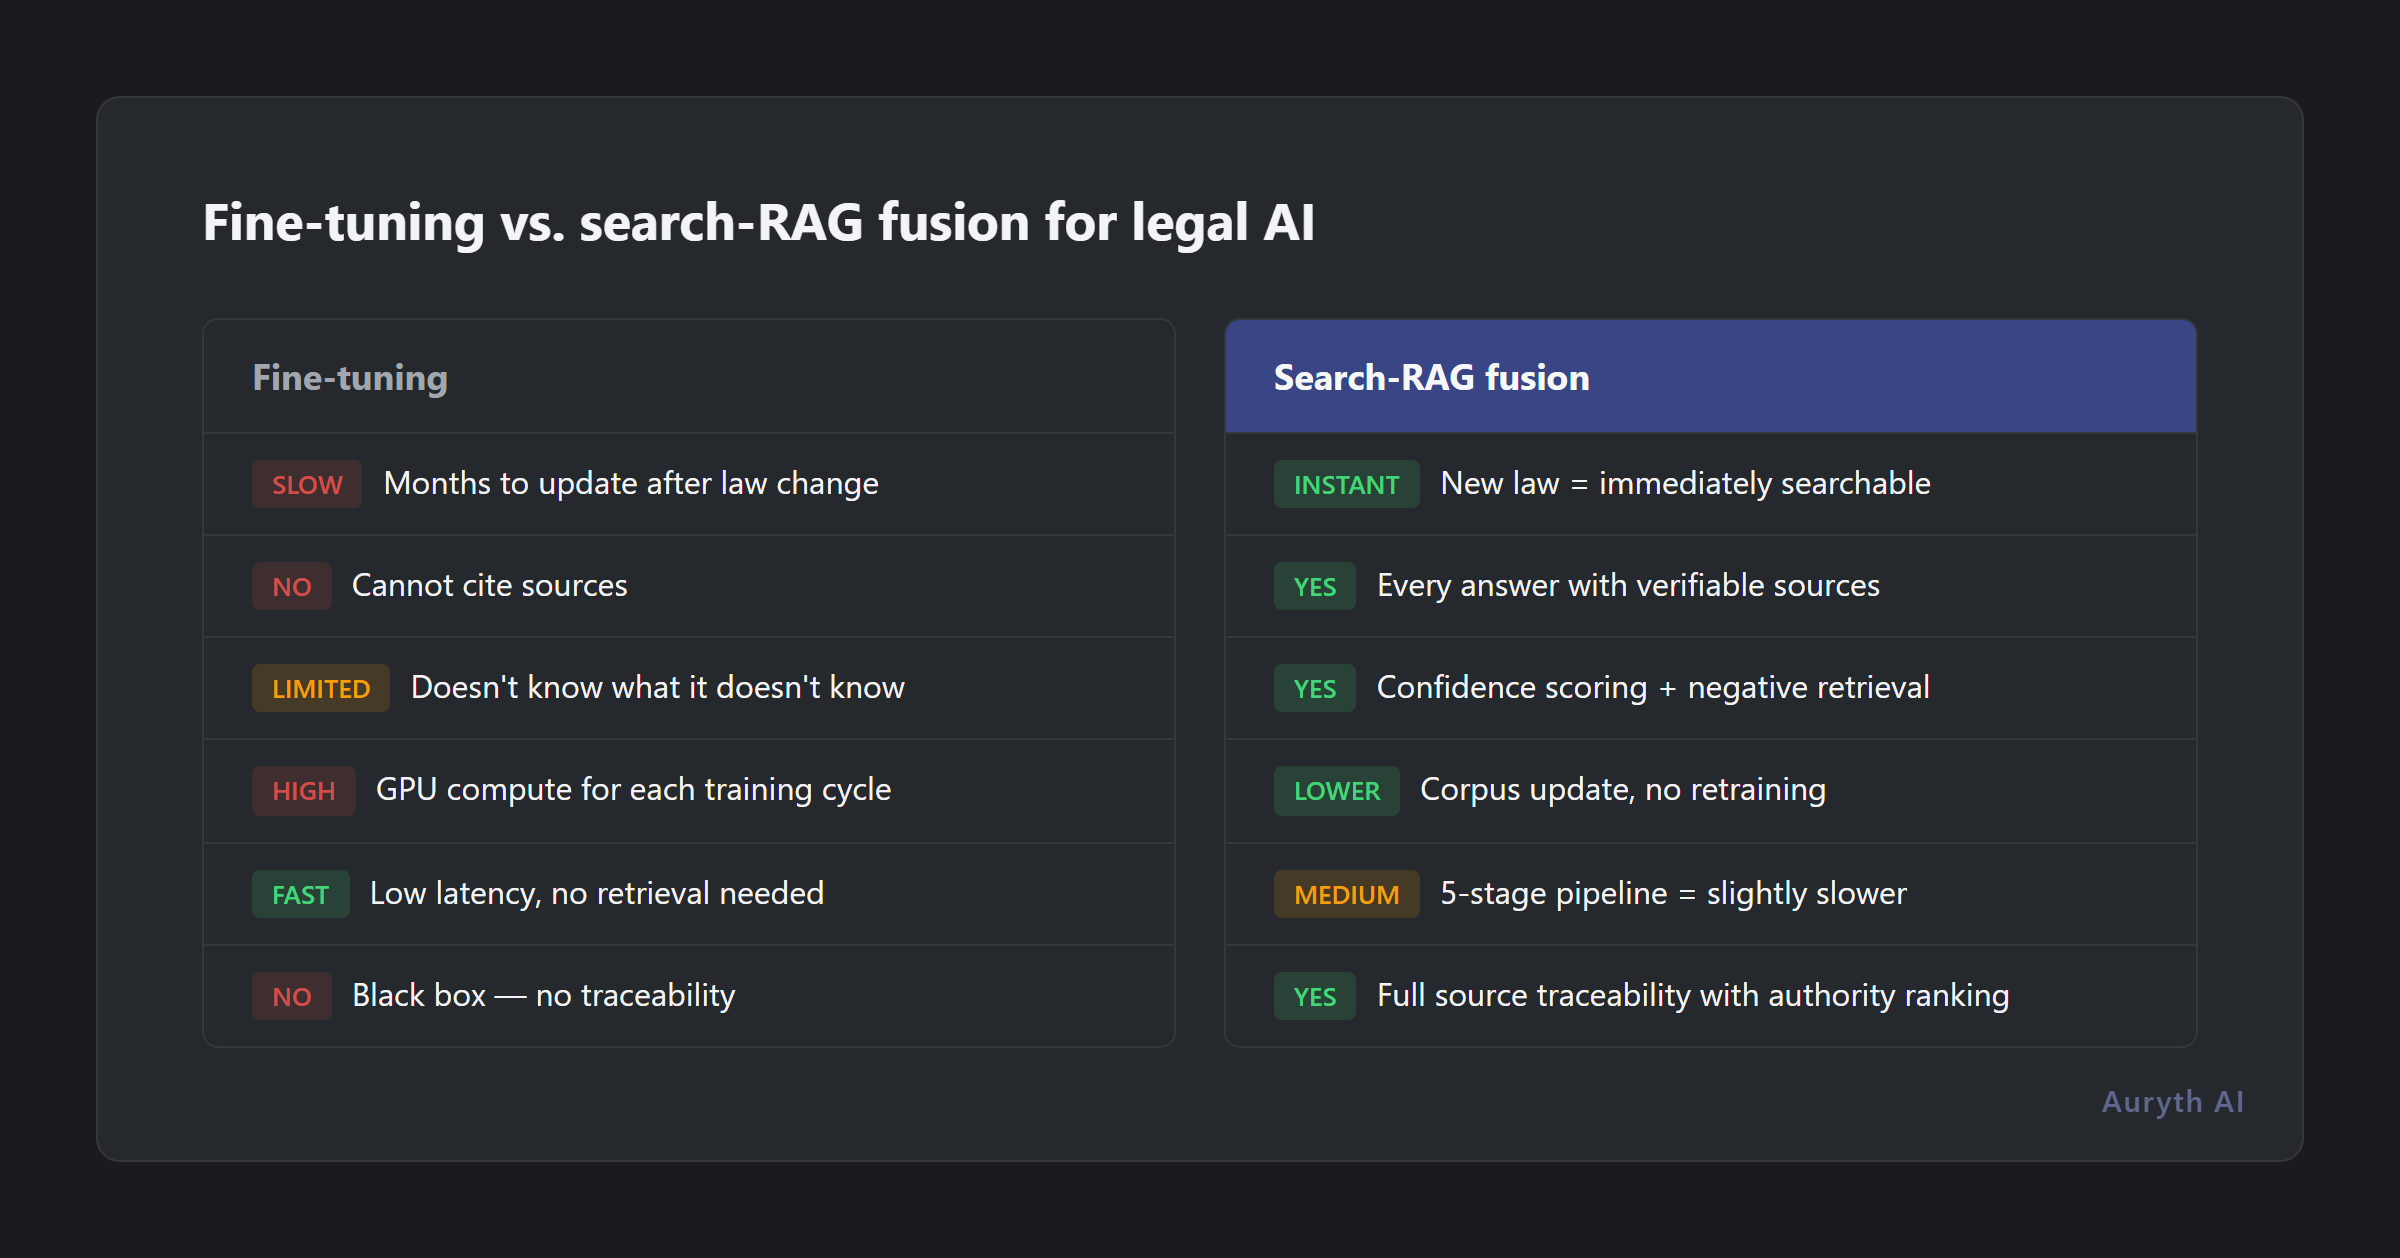Toggle the YES badge for verifiable sources
This screenshot has width=2400, height=1258.
point(1313,586)
